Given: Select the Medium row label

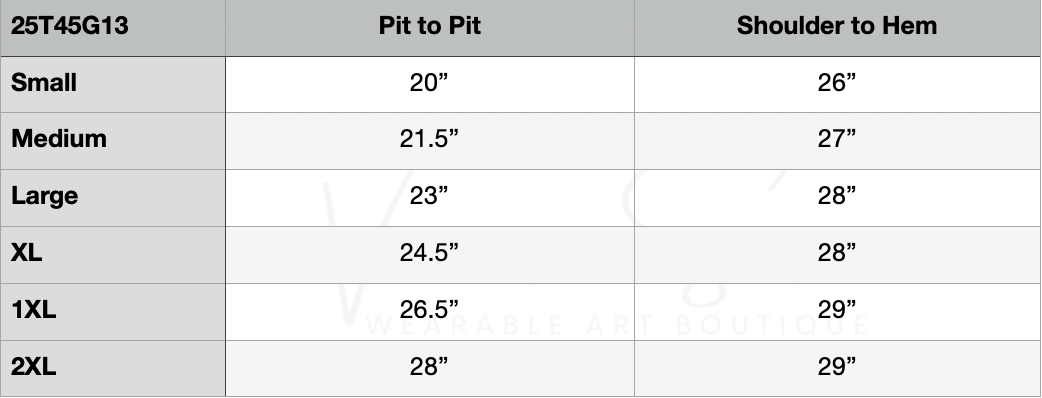Looking at the screenshot, I should click(x=113, y=141).
